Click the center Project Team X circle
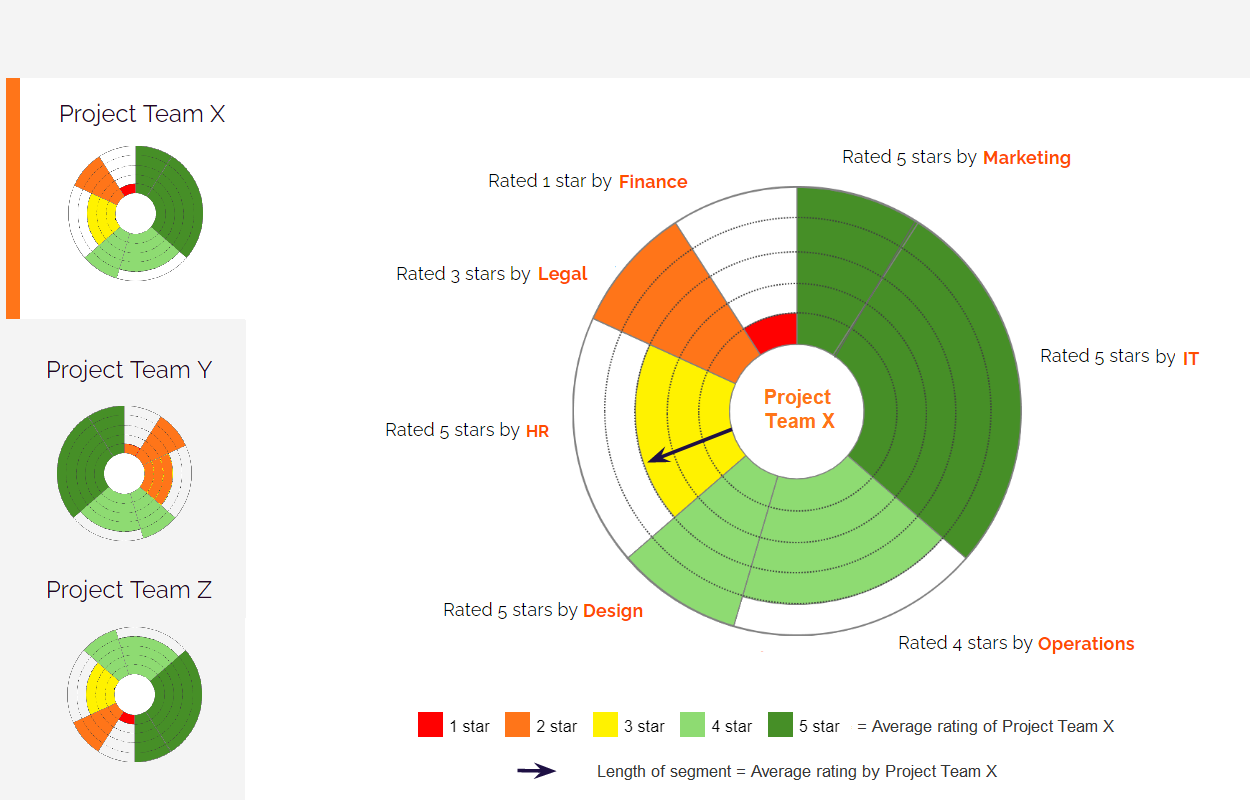 (798, 410)
